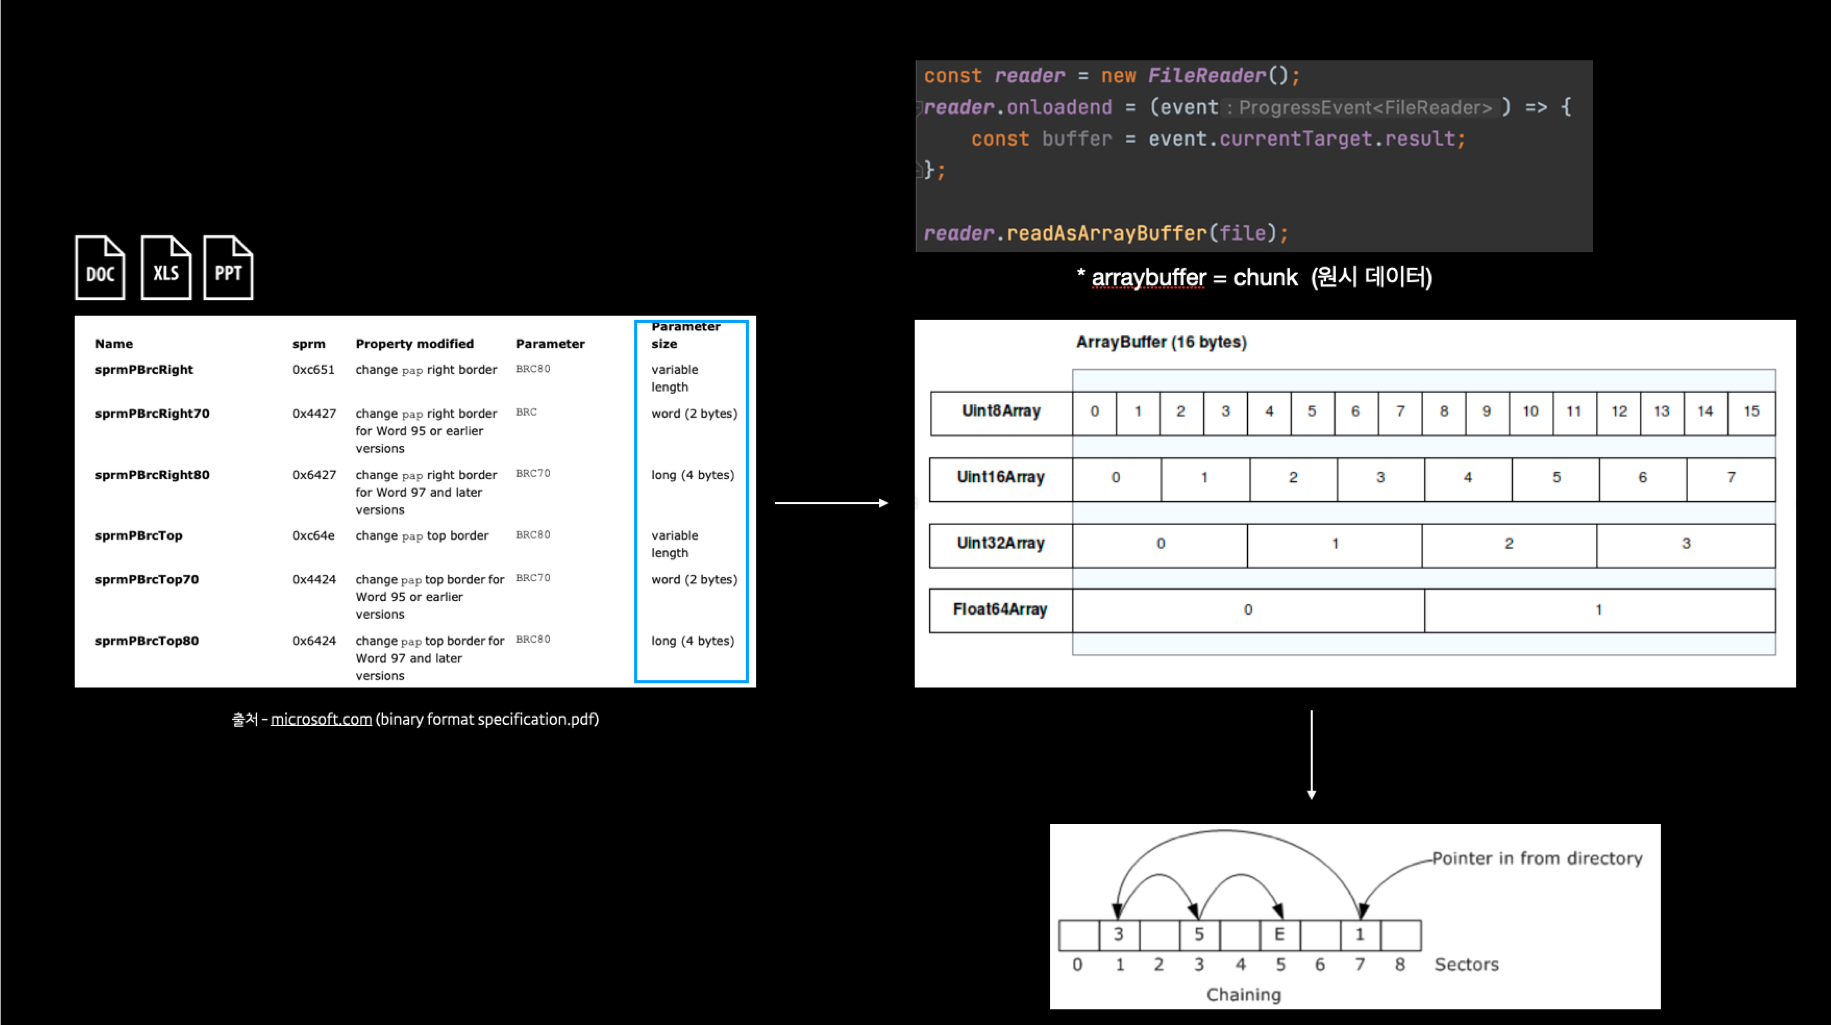The image size is (1831, 1025).
Task: Click Uint8Array cell index 15
Action: pyautogui.click(x=1752, y=412)
